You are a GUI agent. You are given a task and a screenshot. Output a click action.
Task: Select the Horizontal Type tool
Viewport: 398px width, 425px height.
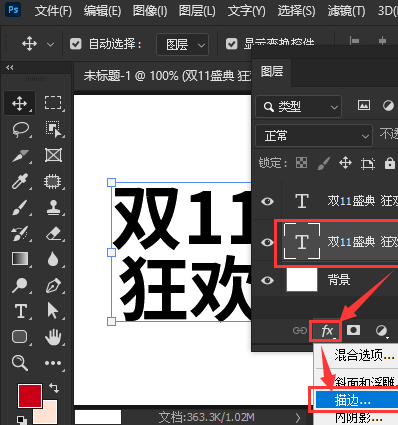point(21,311)
